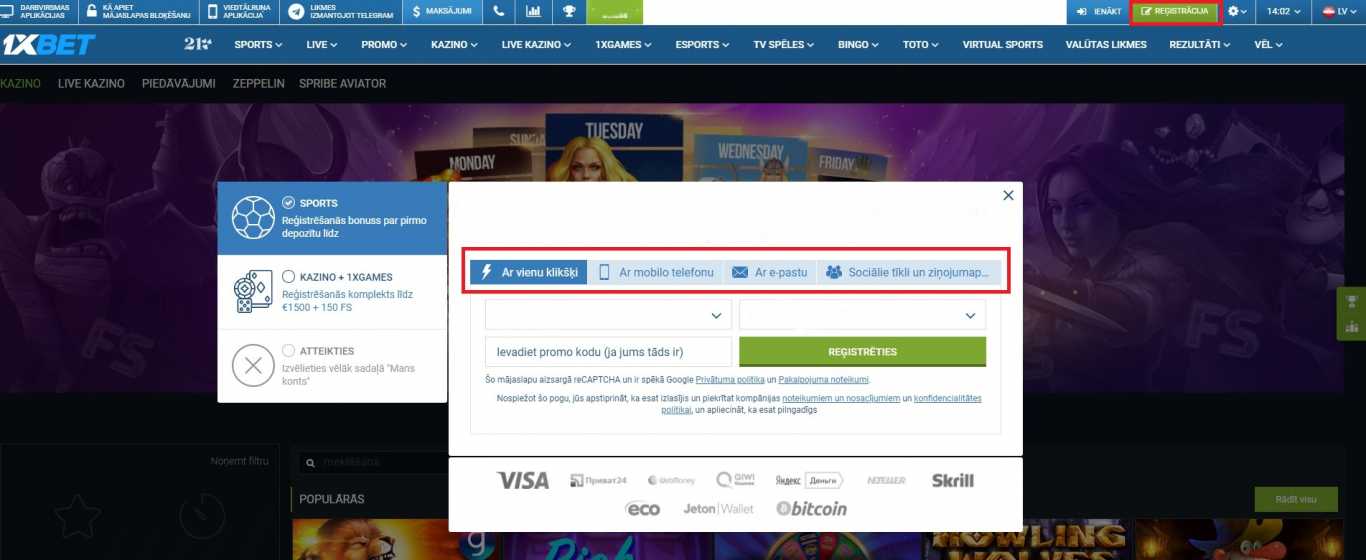Open the LV language selector
The height and width of the screenshot is (560, 1366).
pyautogui.click(x=1340, y=12)
